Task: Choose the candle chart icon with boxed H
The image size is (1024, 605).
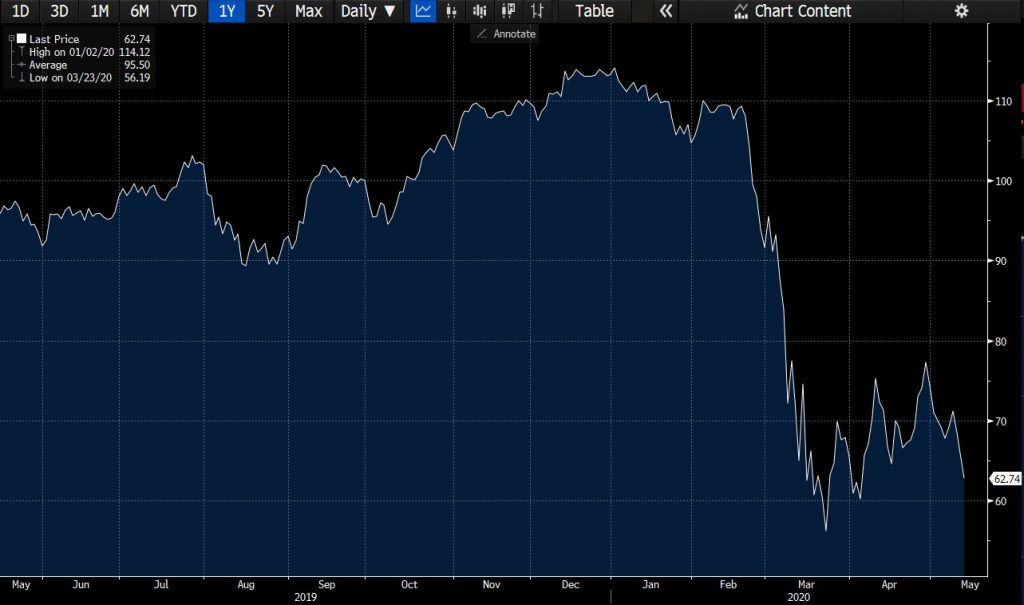Action: click(x=507, y=10)
